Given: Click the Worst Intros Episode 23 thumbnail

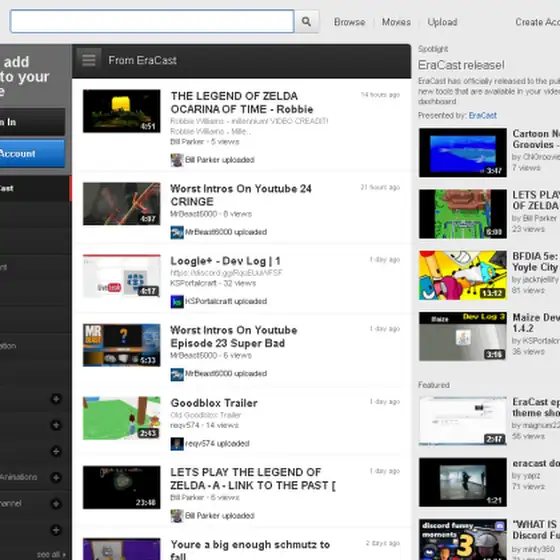Looking at the screenshot, I should pos(121,345).
